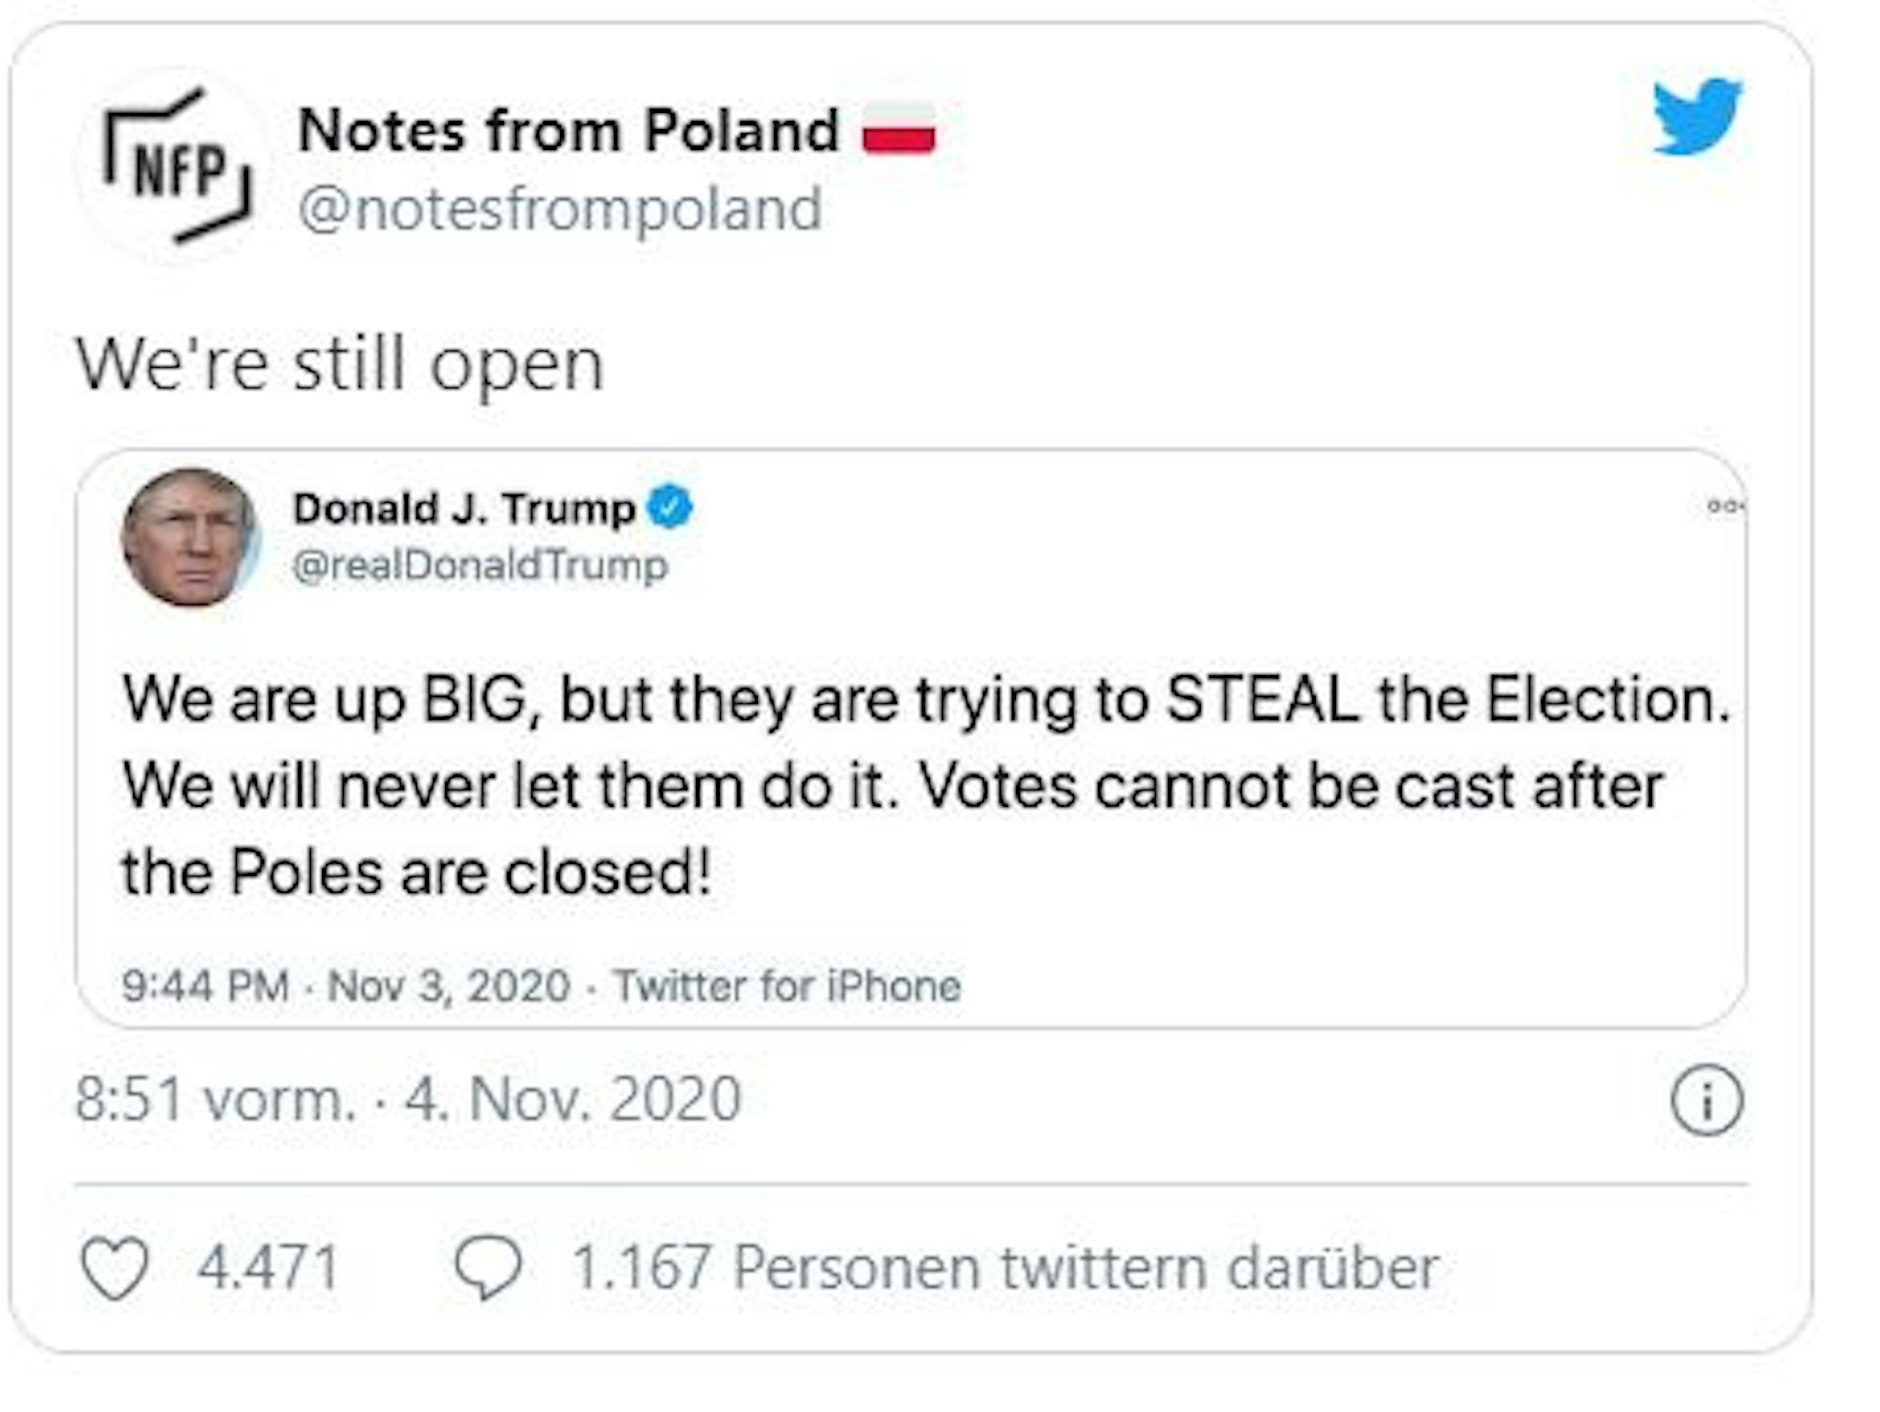Open the more options menu on the embedded tweet

click(1726, 507)
